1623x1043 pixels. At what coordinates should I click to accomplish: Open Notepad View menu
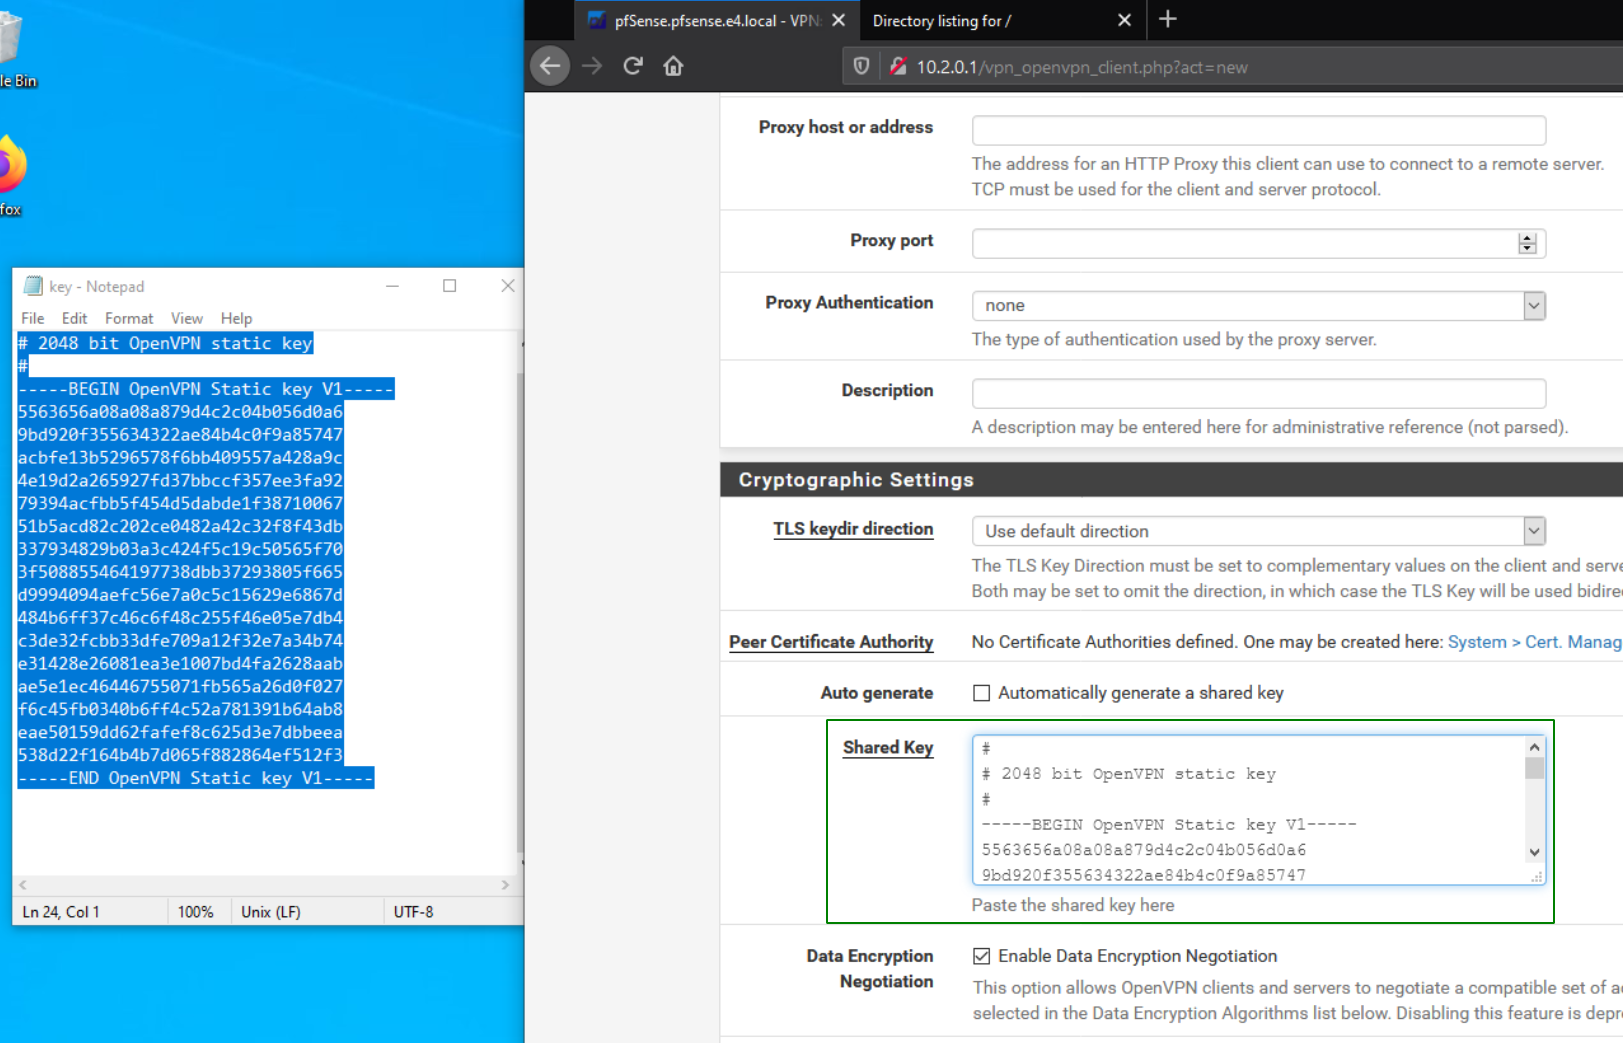click(187, 318)
